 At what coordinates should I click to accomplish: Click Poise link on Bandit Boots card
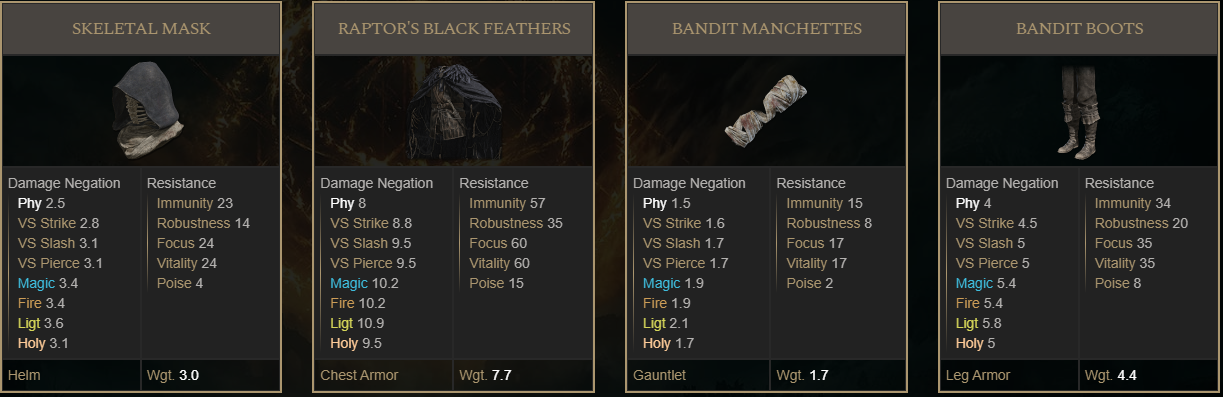click(1111, 283)
